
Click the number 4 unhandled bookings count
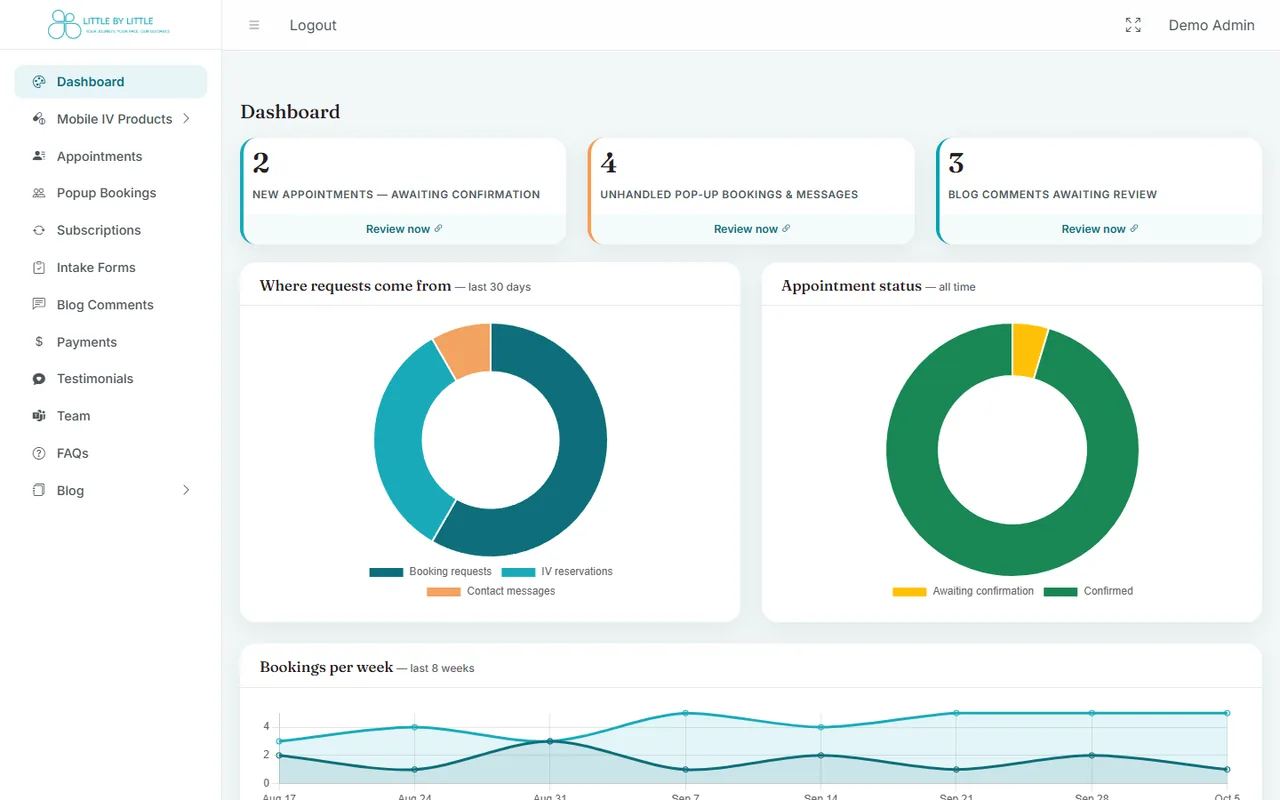pyautogui.click(x=608, y=163)
